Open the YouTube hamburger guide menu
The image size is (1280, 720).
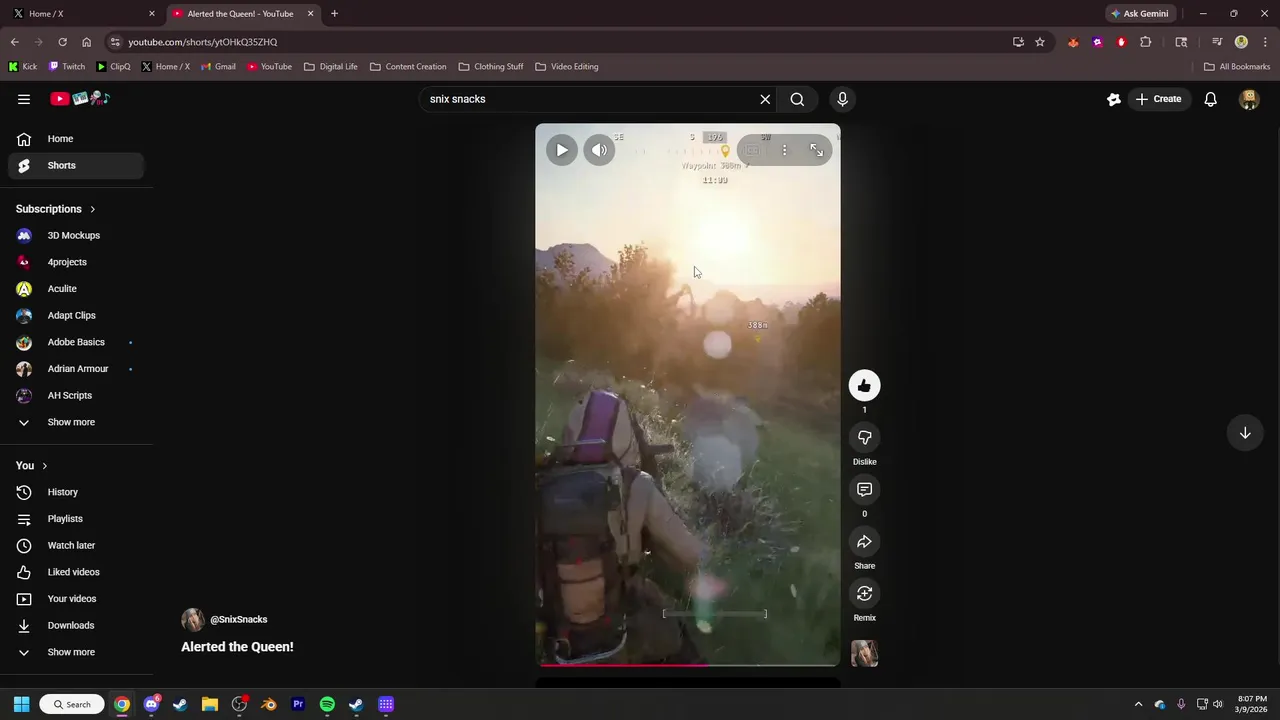pos(24,99)
